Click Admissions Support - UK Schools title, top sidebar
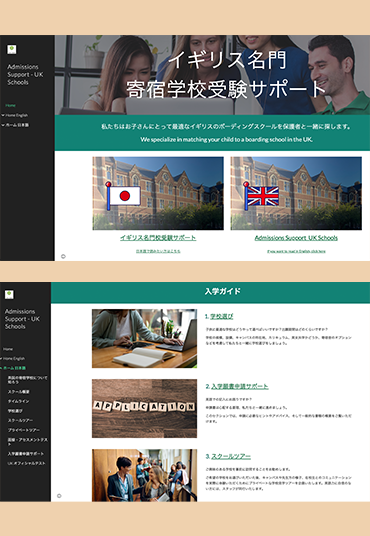 coord(25,75)
